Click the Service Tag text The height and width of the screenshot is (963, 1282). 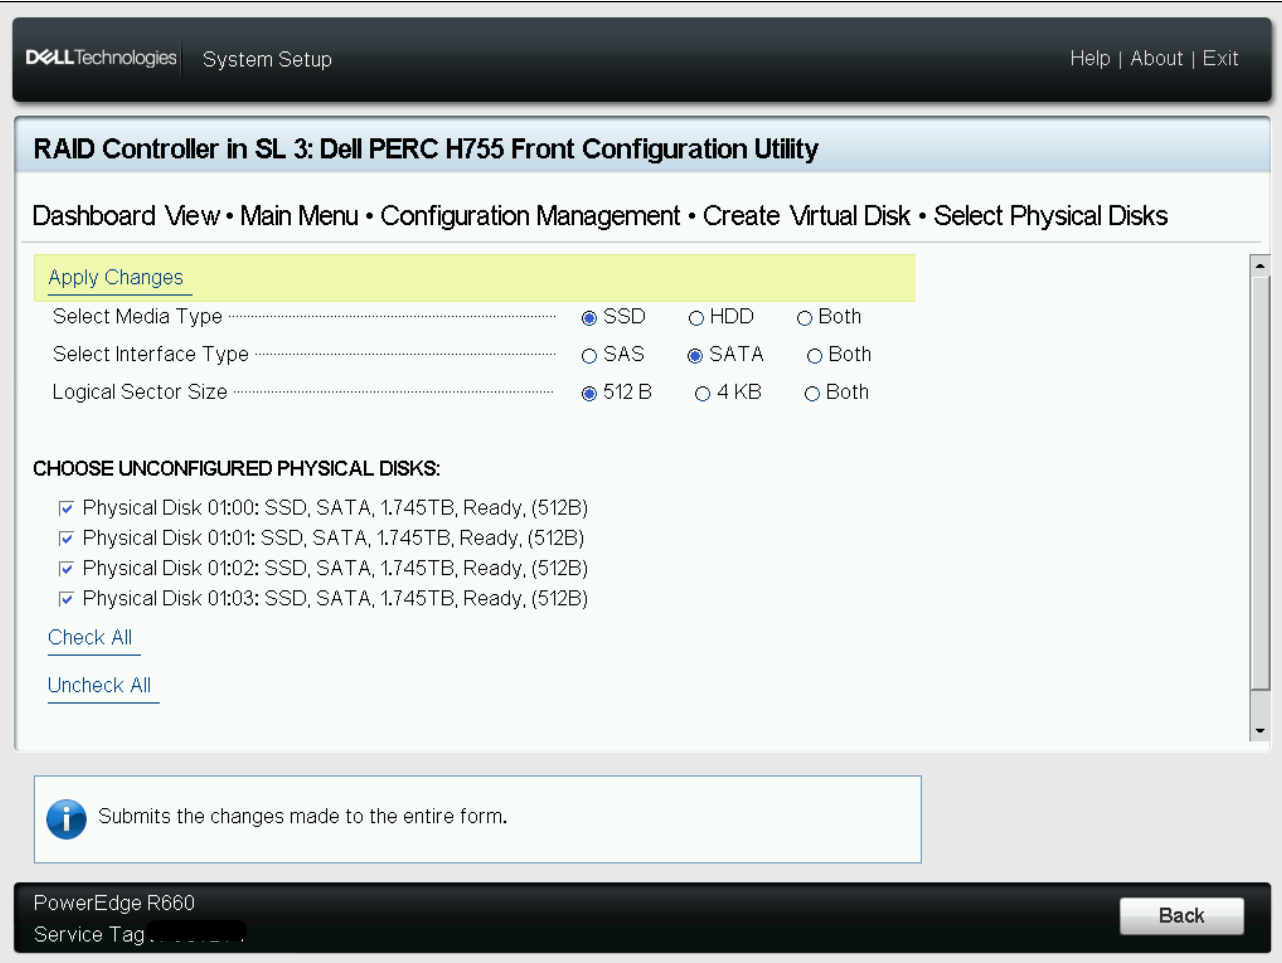[x=89, y=934]
